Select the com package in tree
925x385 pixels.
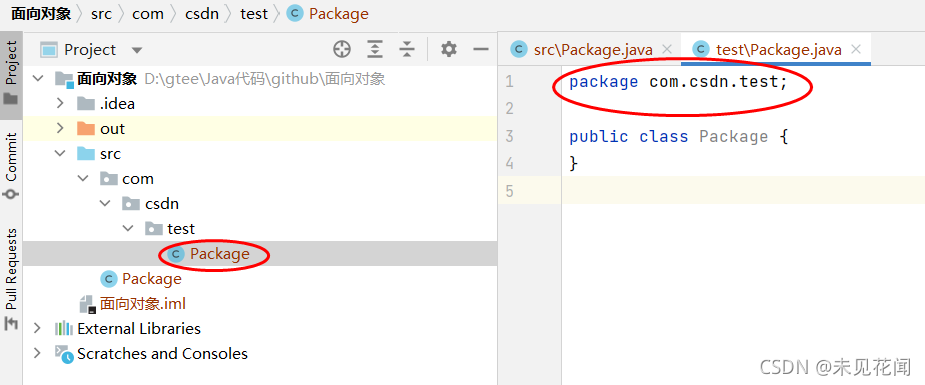click(138, 179)
